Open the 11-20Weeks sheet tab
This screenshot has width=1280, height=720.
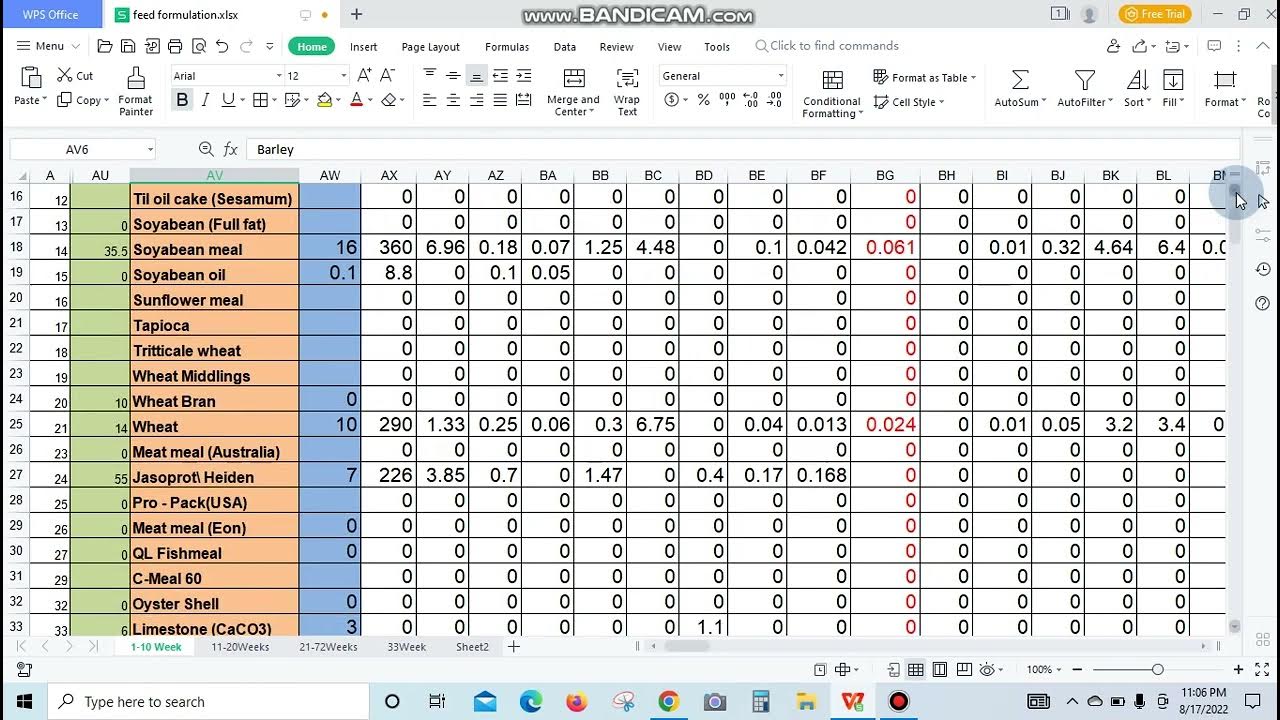(x=241, y=647)
